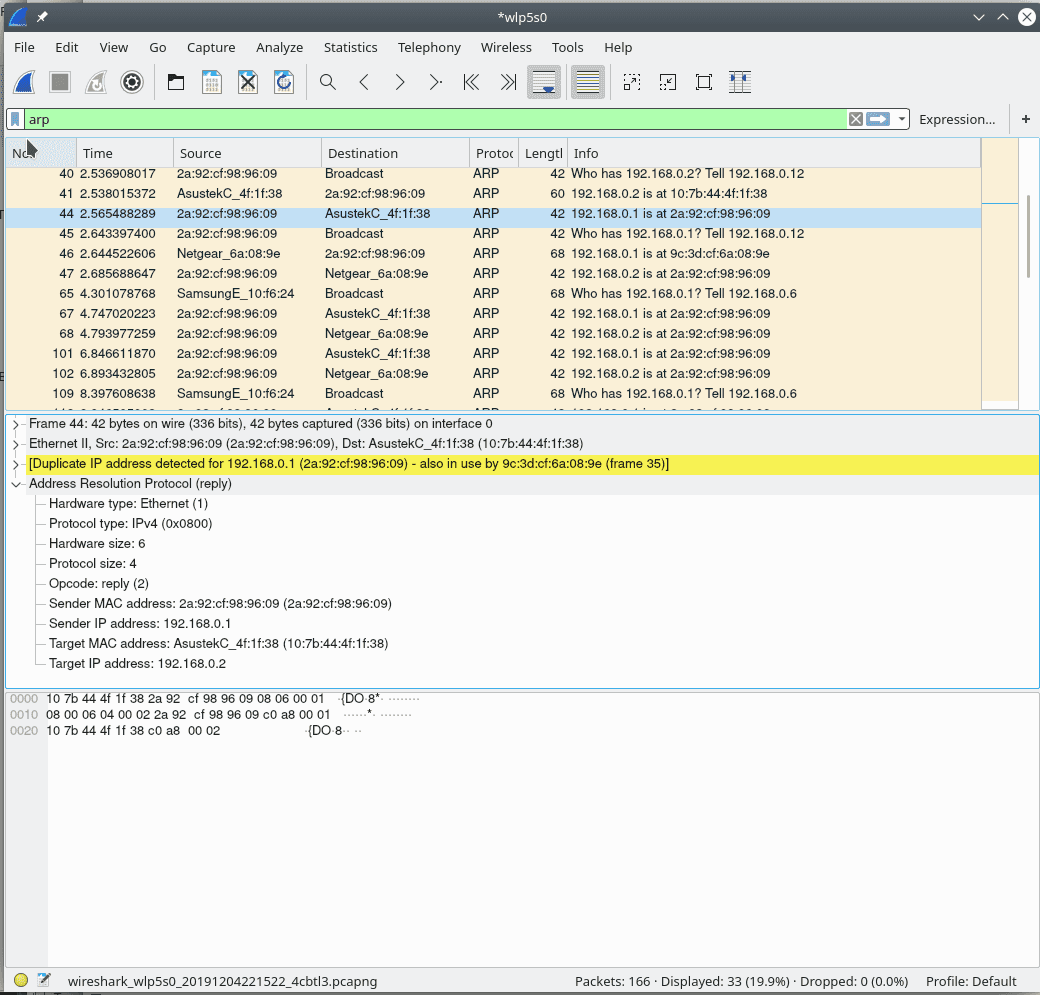Open the Tools menu
This screenshot has width=1040, height=995.
568,47
